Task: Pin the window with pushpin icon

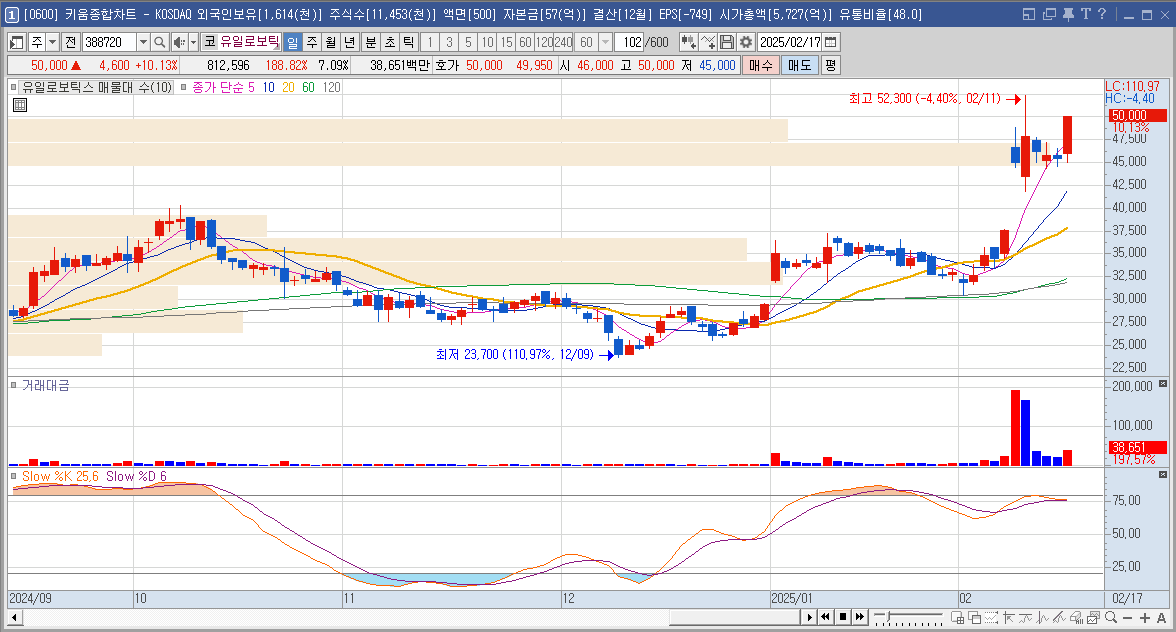Action: pyautogui.click(x=1069, y=14)
